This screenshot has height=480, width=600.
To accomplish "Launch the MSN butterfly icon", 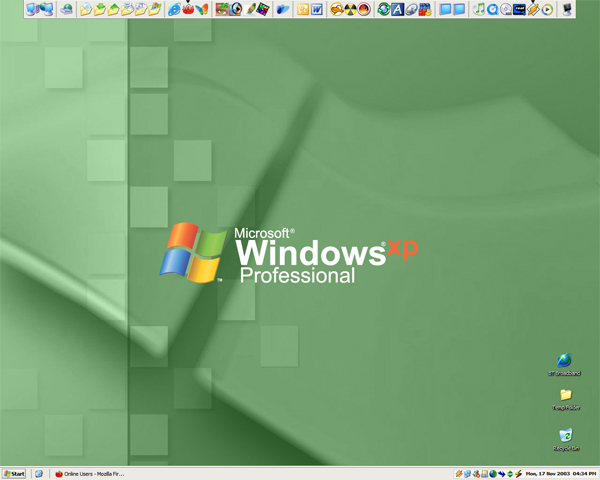I will (x=202, y=9).
